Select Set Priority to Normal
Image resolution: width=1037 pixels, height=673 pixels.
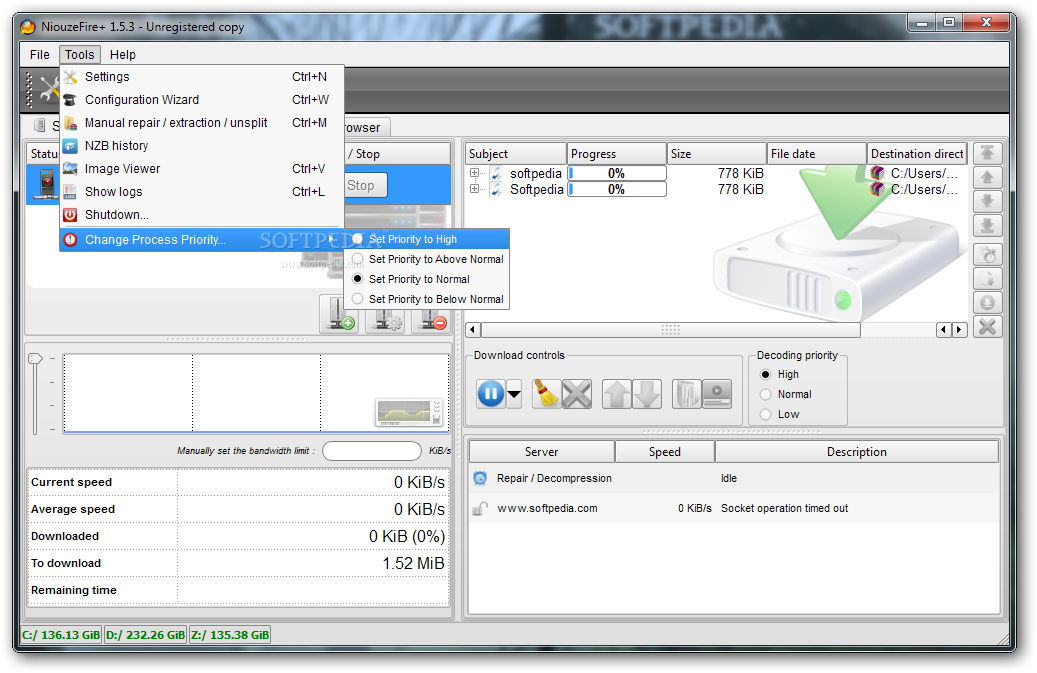(x=427, y=279)
